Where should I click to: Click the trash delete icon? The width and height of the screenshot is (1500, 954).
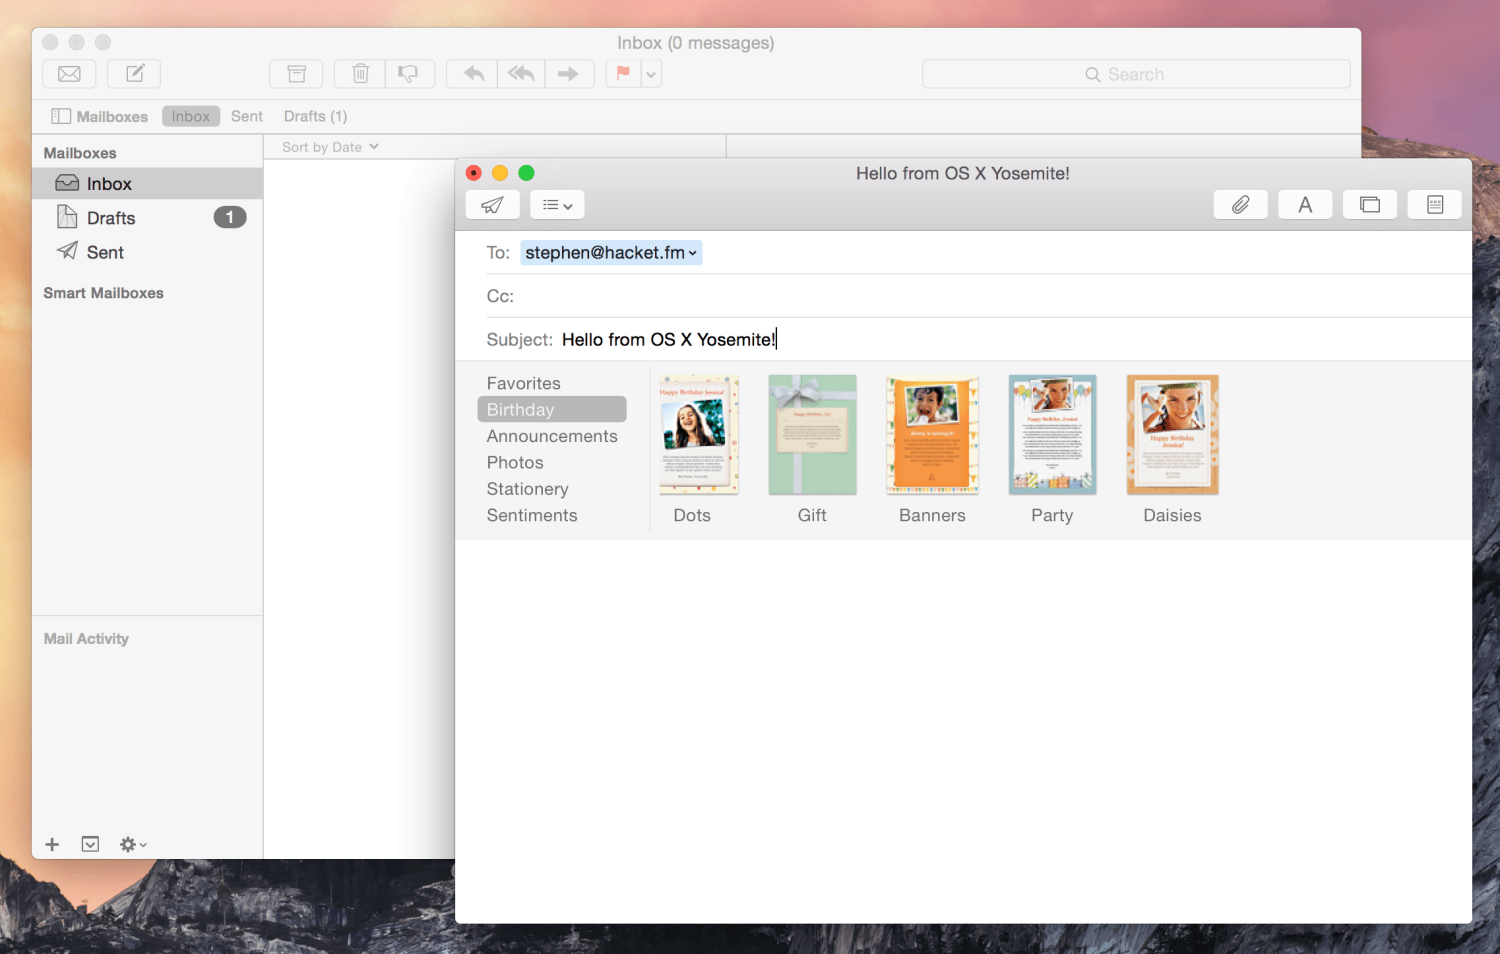pyautogui.click(x=360, y=74)
